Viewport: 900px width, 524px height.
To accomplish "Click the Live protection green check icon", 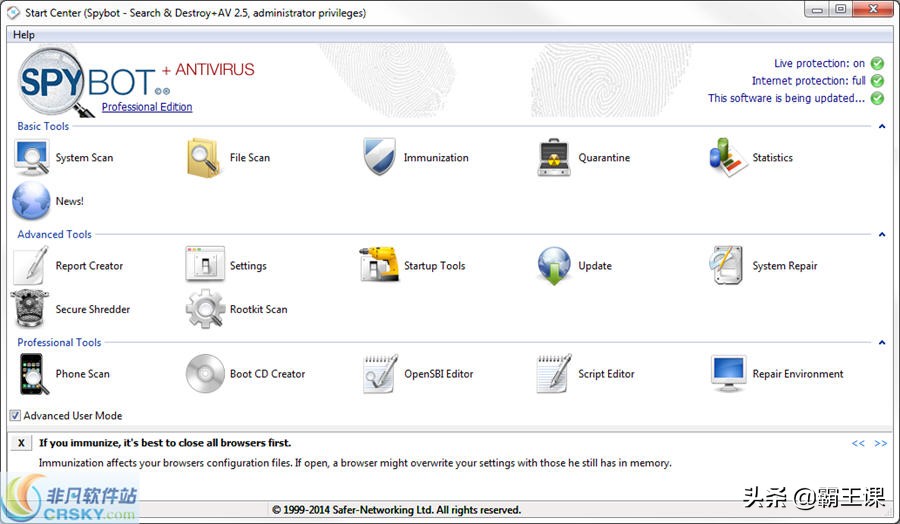I will tap(877, 63).
